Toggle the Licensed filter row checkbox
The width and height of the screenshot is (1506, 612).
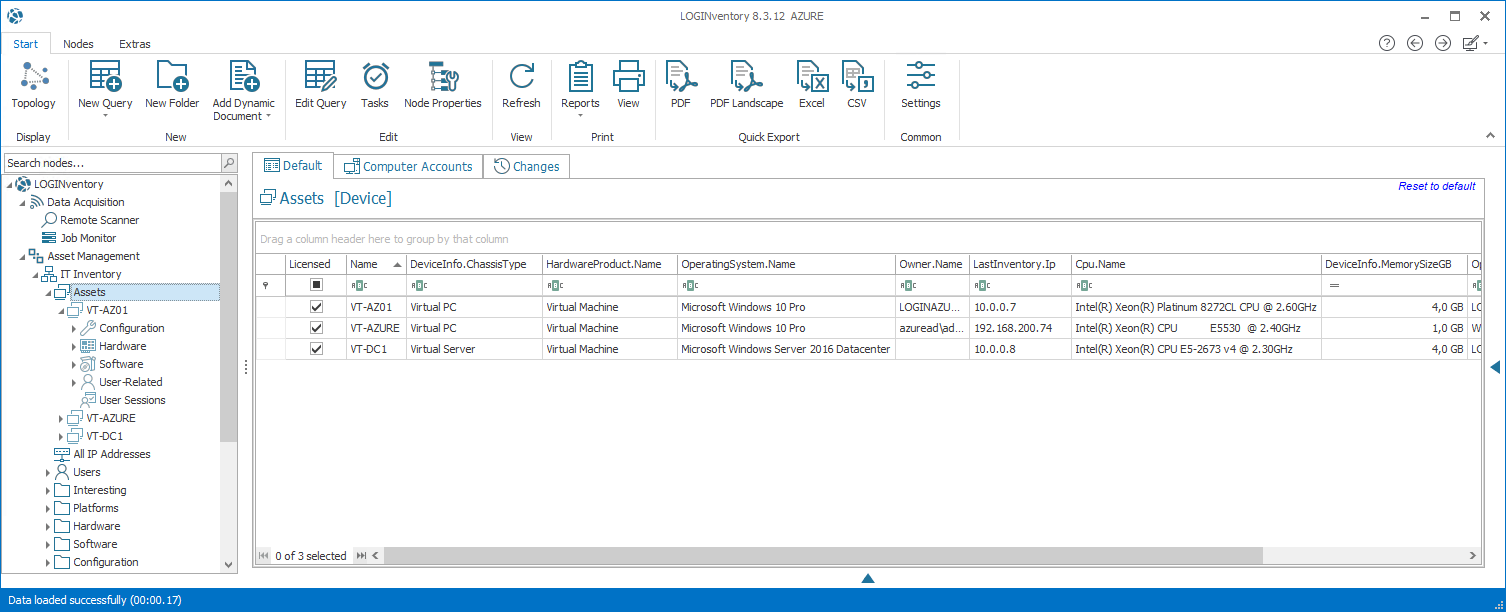(x=316, y=285)
